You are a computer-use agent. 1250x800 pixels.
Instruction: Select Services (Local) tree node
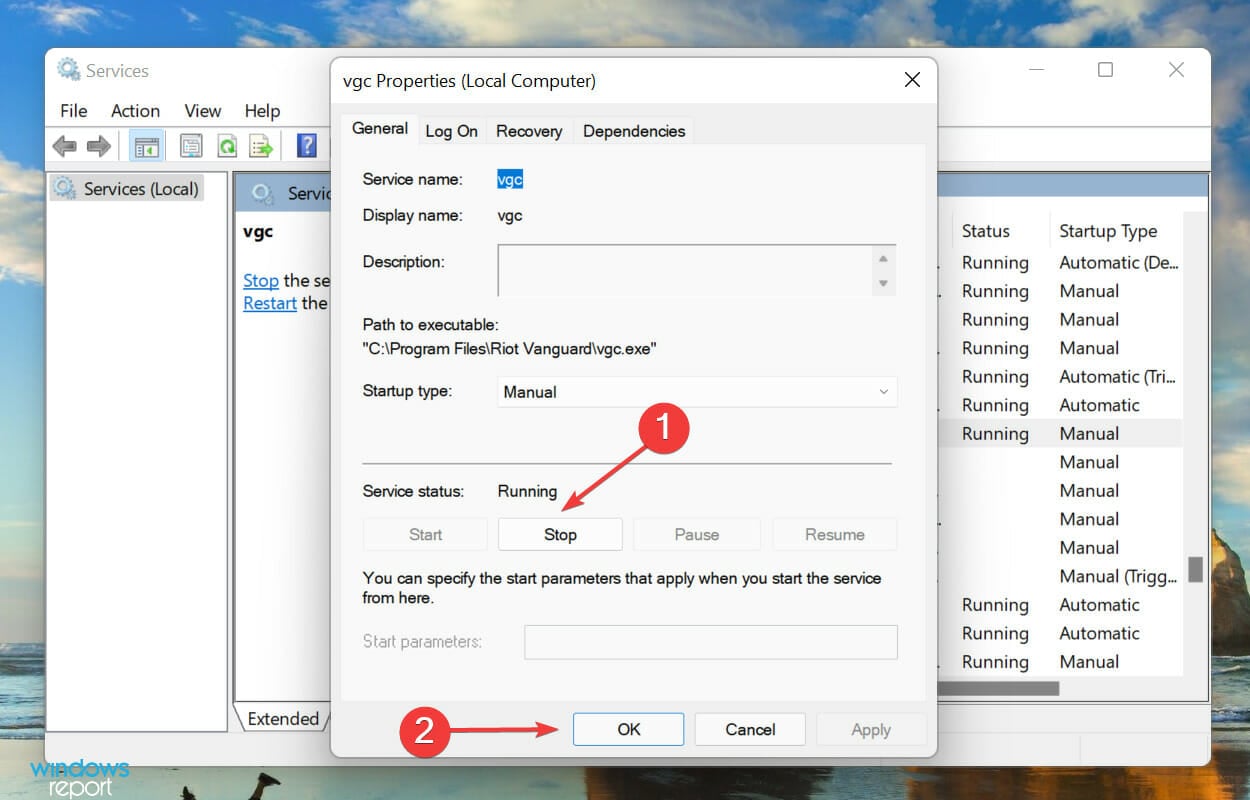click(127, 188)
